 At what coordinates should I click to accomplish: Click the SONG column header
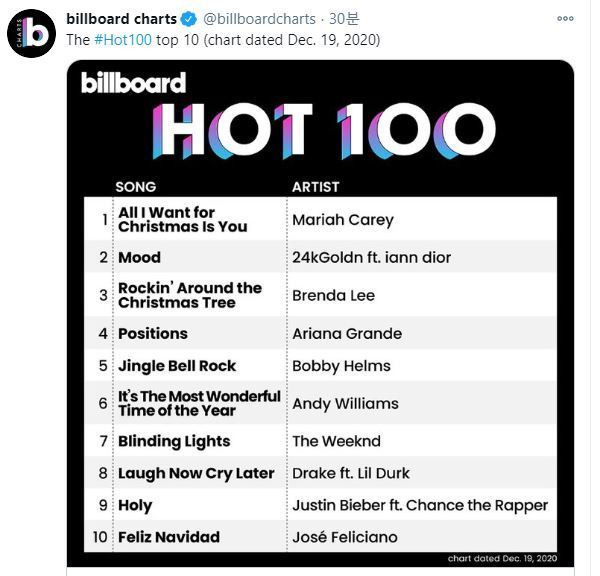coord(136,186)
